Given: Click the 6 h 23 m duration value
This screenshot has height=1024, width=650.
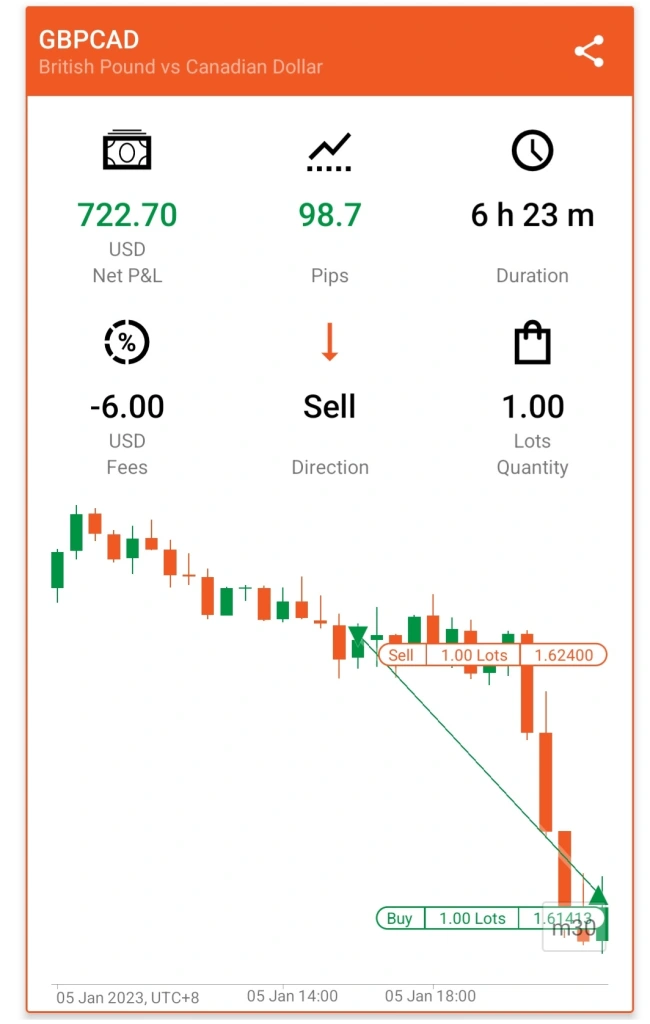Looking at the screenshot, I should coord(532,215).
